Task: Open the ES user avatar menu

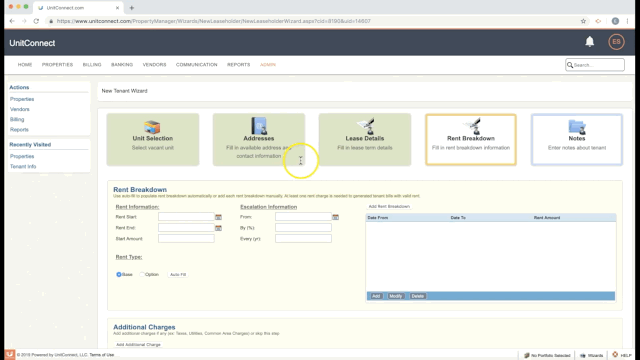Action: [616, 42]
